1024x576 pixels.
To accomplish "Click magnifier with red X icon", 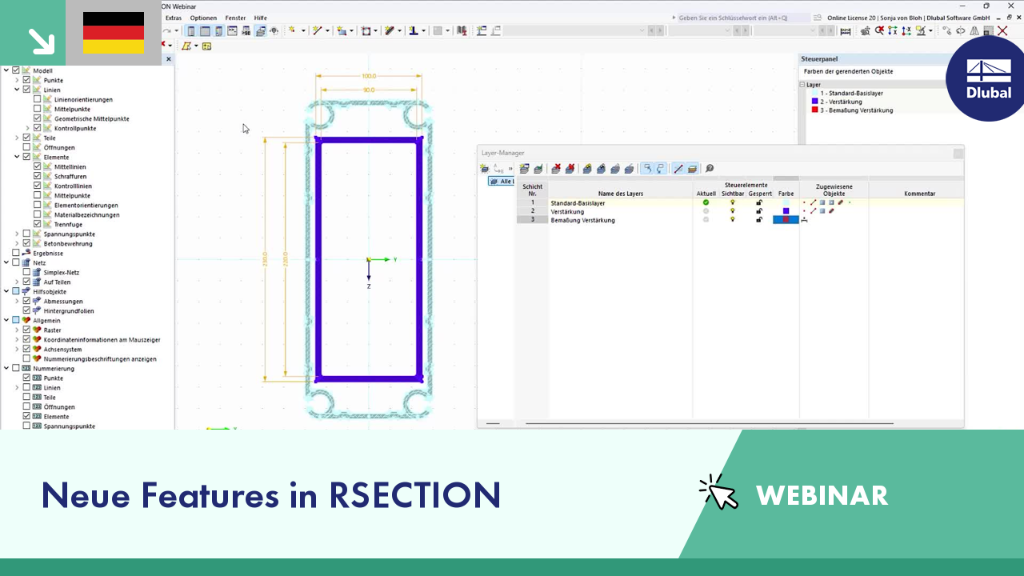I will pos(880,31).
